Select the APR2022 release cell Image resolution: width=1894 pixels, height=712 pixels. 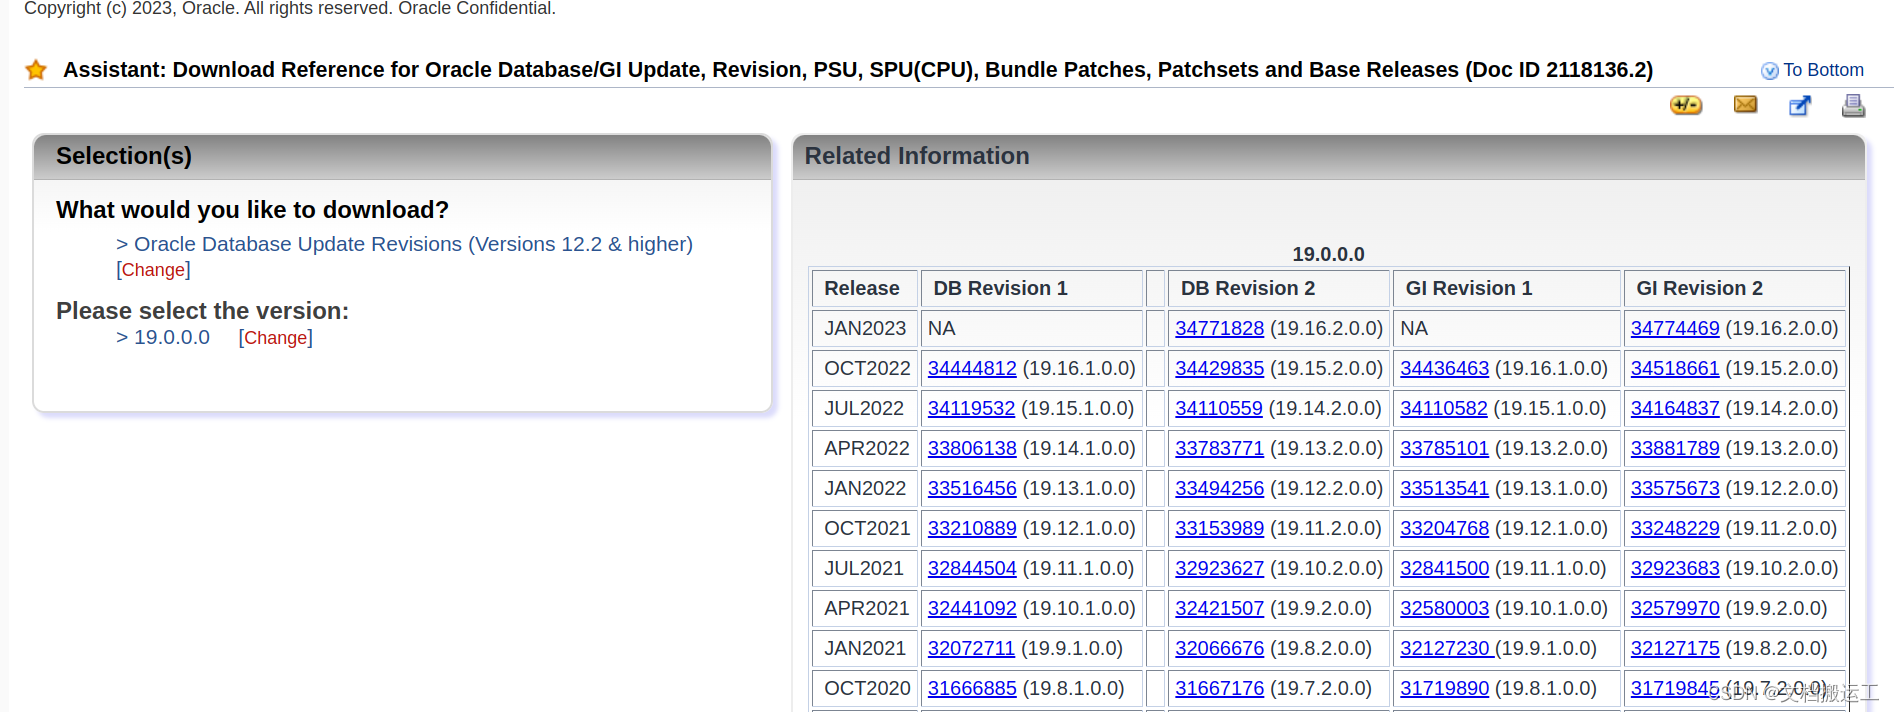[x=865, y=448]
